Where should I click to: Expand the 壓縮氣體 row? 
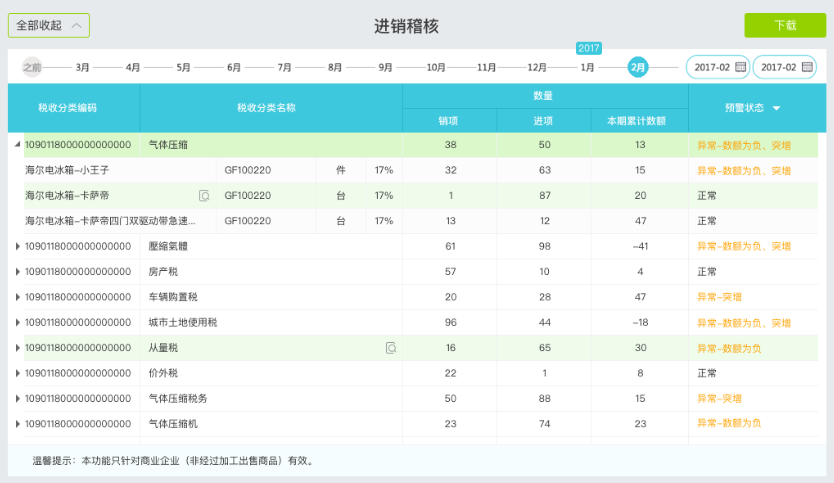[16, 246]
